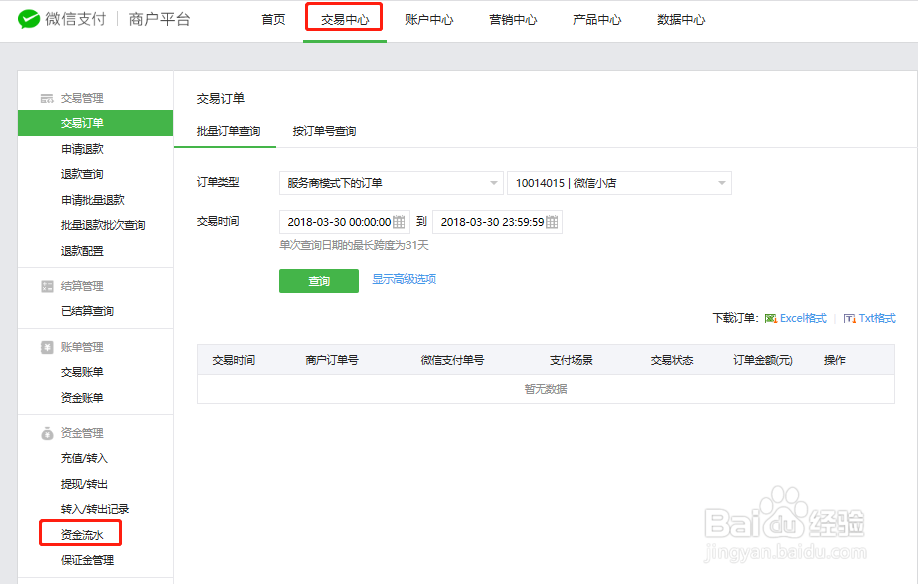Open 交易中心 top navigation tab
The width and height of the screenshot is (918, 584).
[345, 20]
